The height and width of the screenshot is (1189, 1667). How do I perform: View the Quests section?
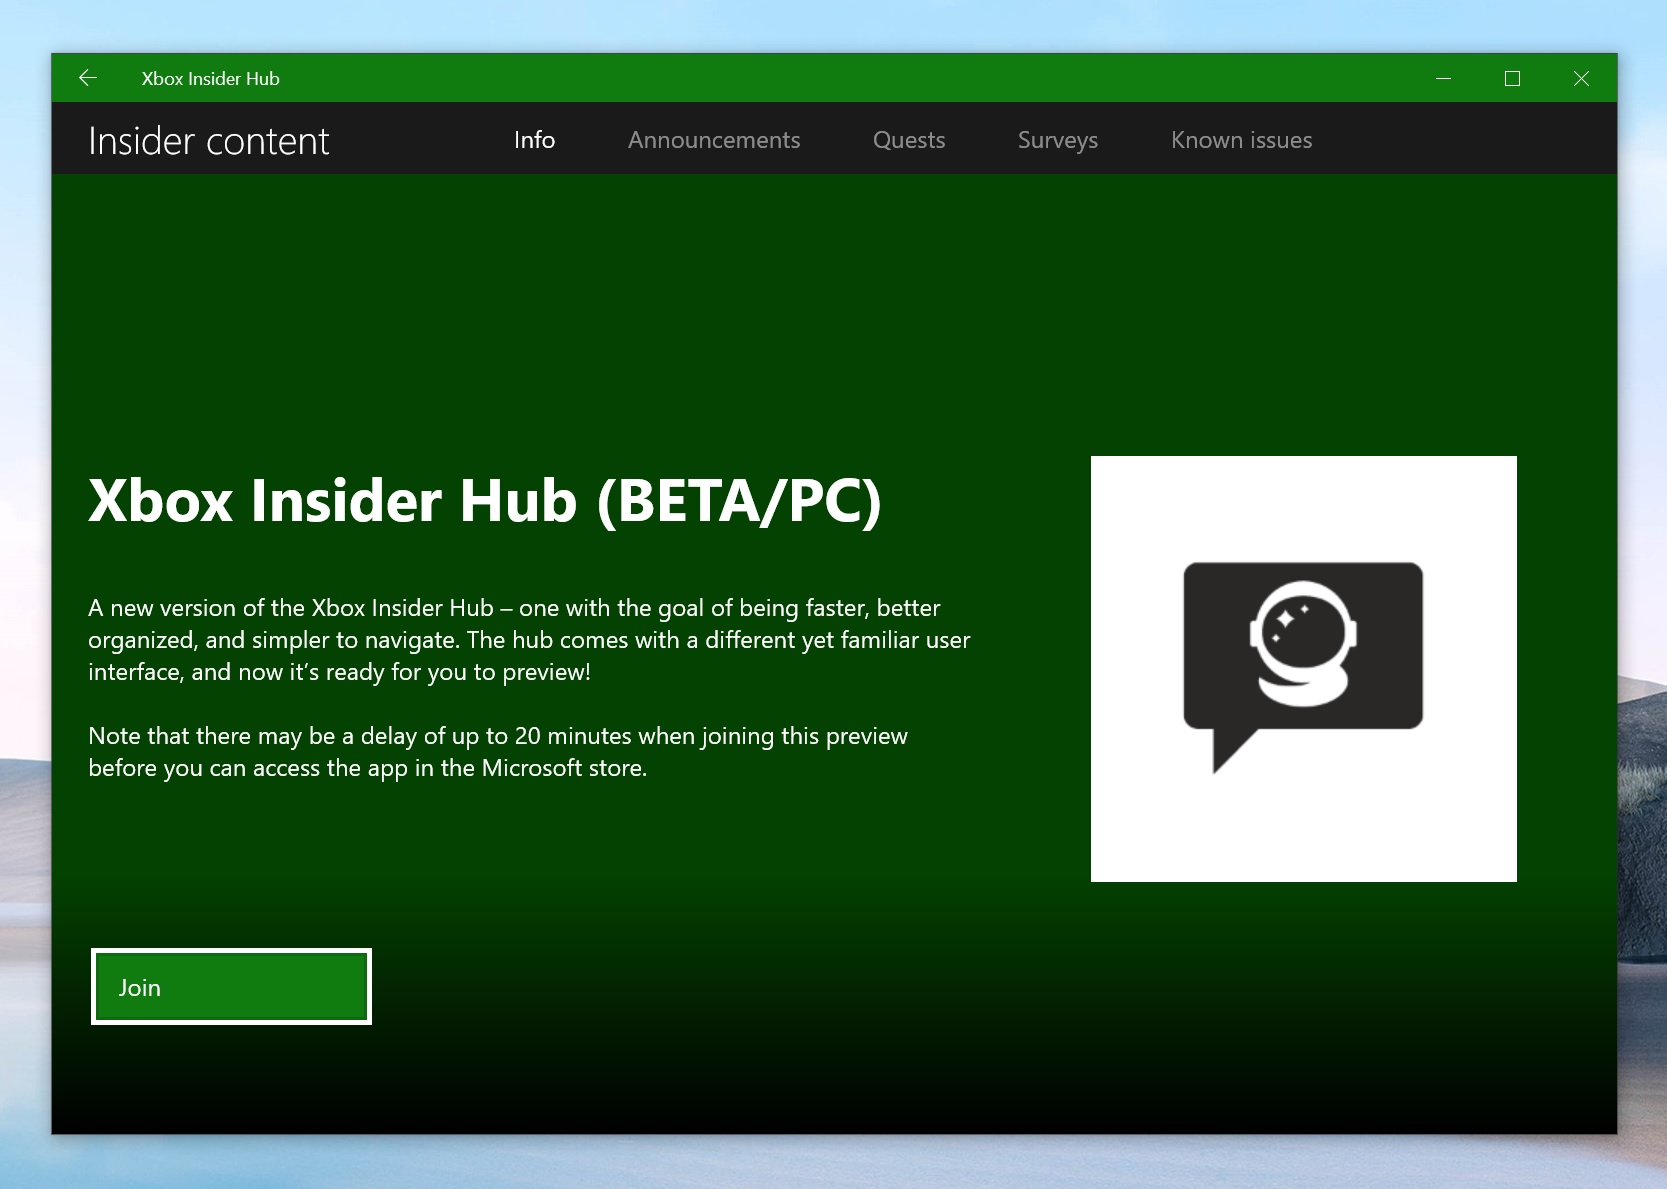tap(908, 140)
